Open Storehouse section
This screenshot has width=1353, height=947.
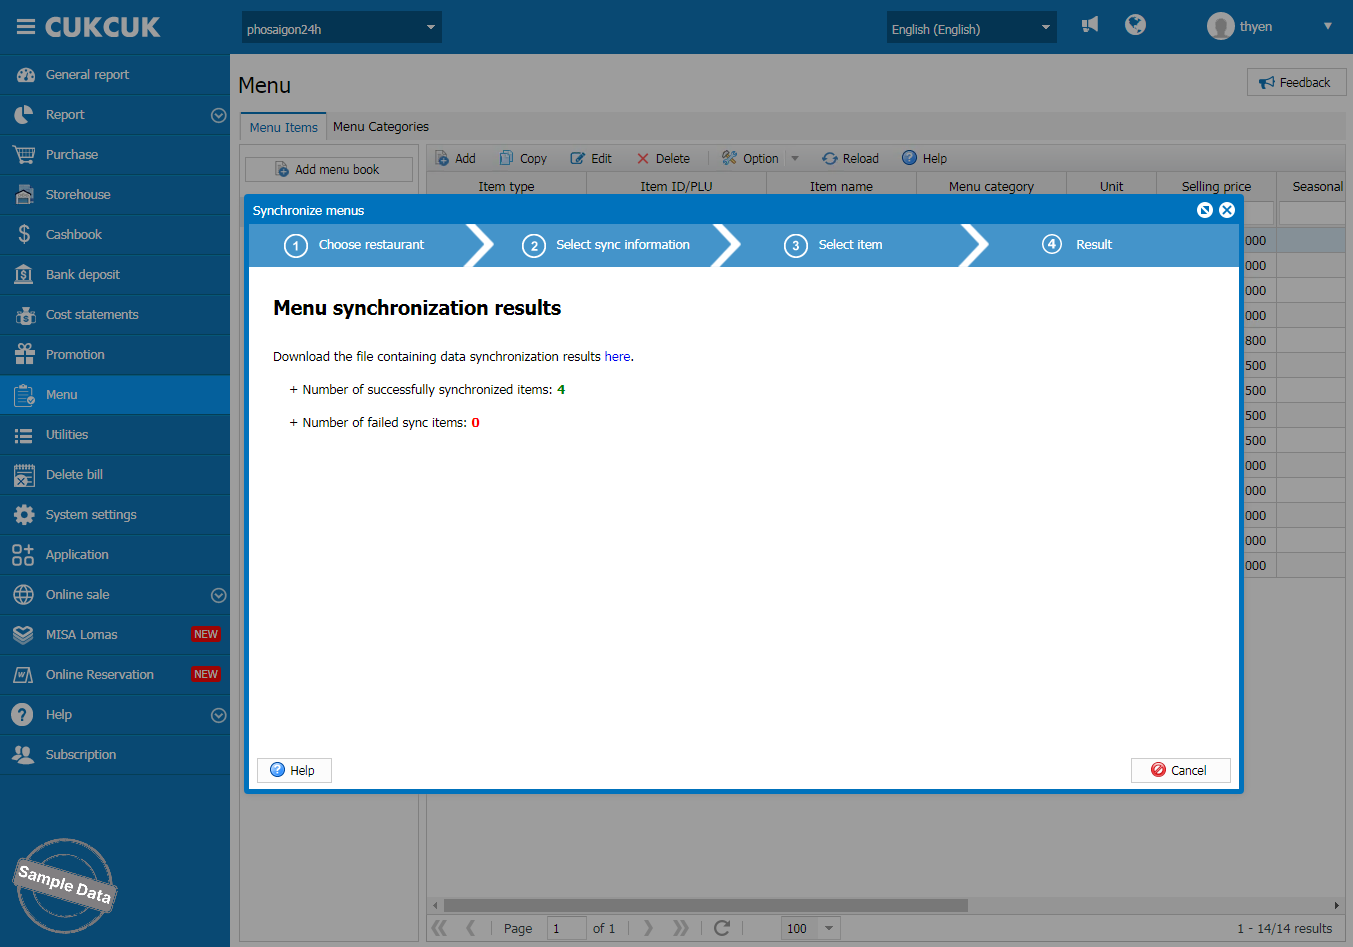[x=115, y=195]
